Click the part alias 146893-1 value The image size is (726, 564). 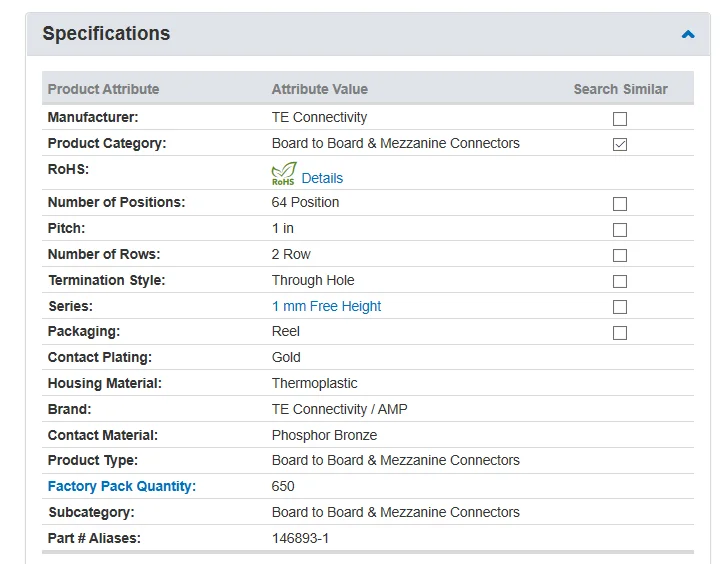tap(300, 538)
